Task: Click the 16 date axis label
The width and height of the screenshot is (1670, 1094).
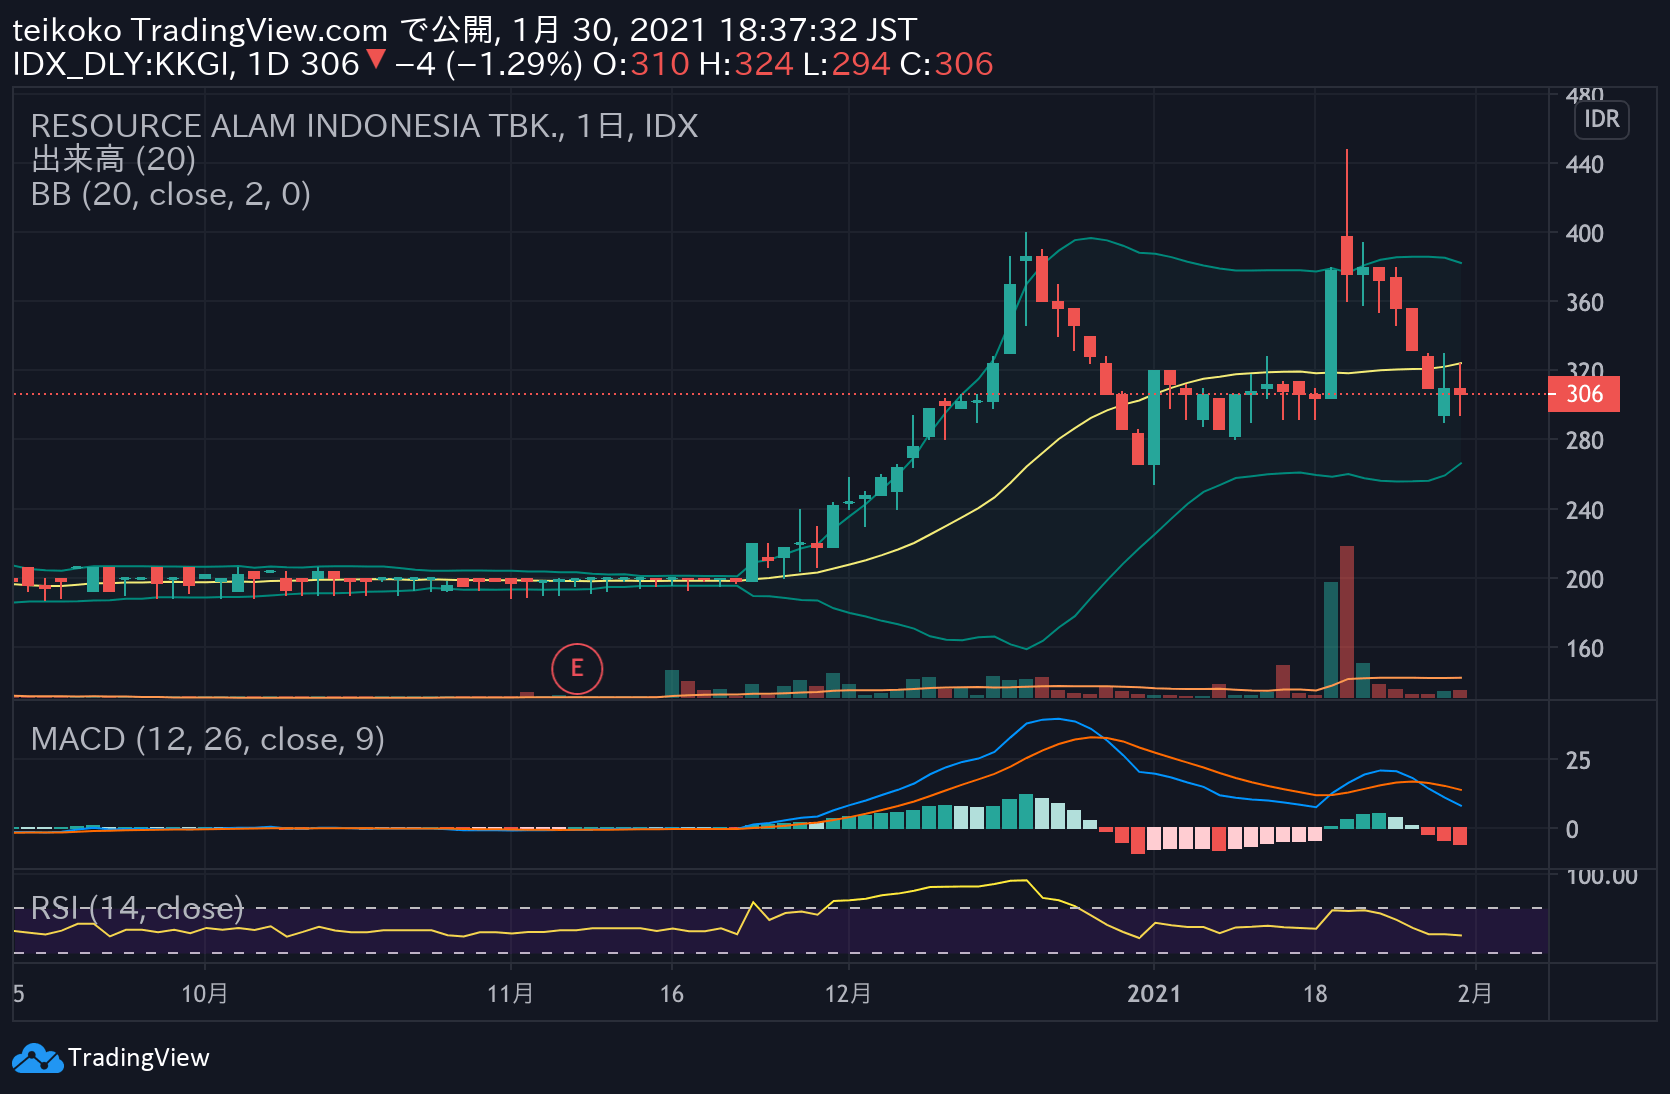Action: pyautogui.click(x=672, y=994)
